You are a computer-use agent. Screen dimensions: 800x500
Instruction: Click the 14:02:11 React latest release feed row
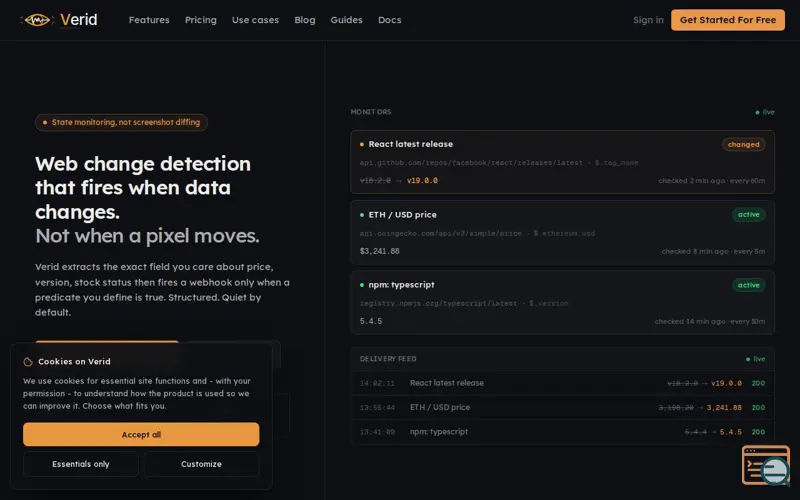click(562, 383)
